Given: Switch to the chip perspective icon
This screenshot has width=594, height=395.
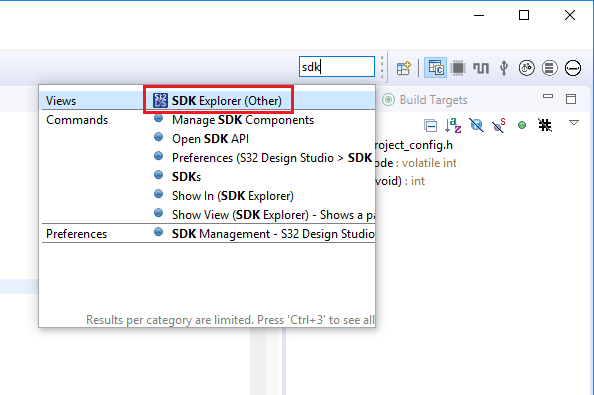Looking at the screenshot, I should point(458,68).
